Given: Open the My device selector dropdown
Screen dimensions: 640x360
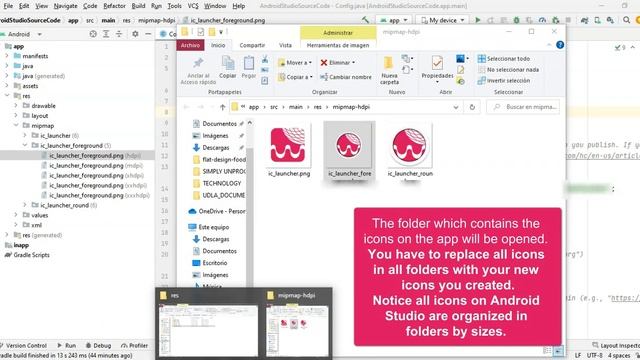Looking at the screenshot, I should [443, 20].
